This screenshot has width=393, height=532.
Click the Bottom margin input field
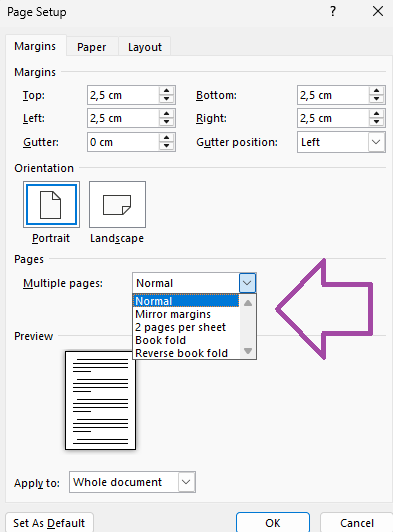coord(333,95)
